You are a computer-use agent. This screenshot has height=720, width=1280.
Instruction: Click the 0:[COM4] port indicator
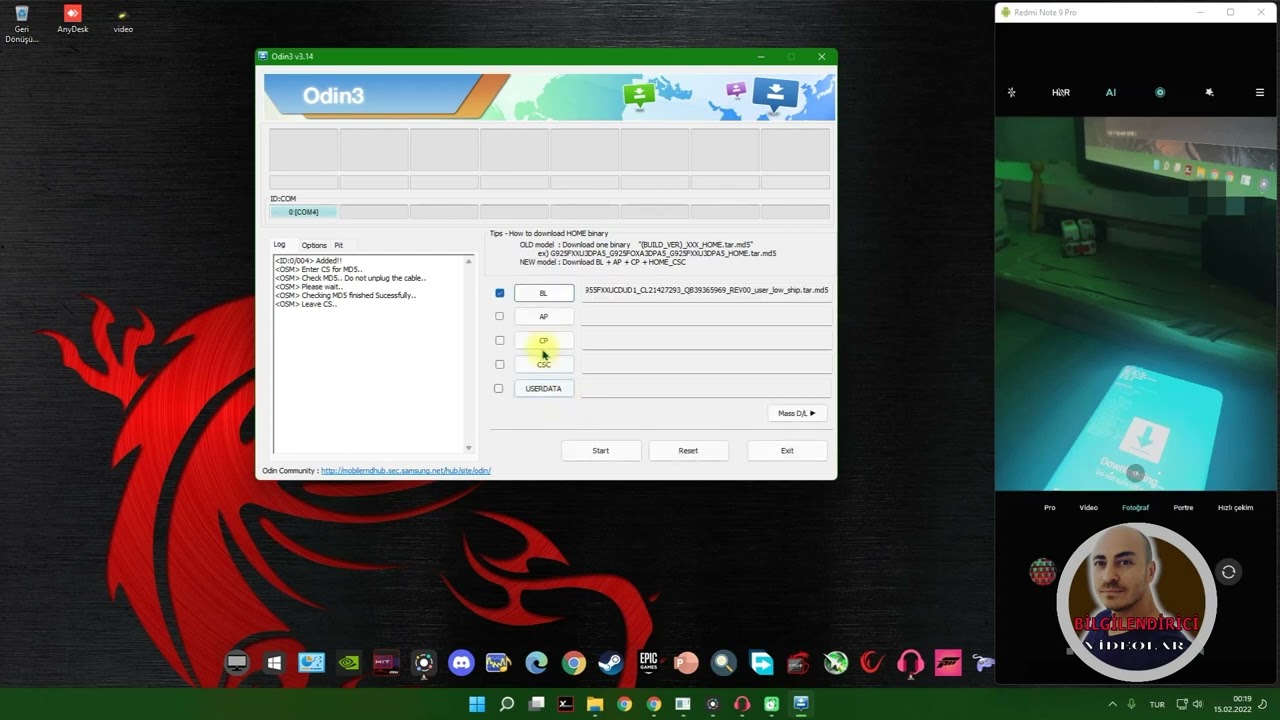click(x=303, y=212)
